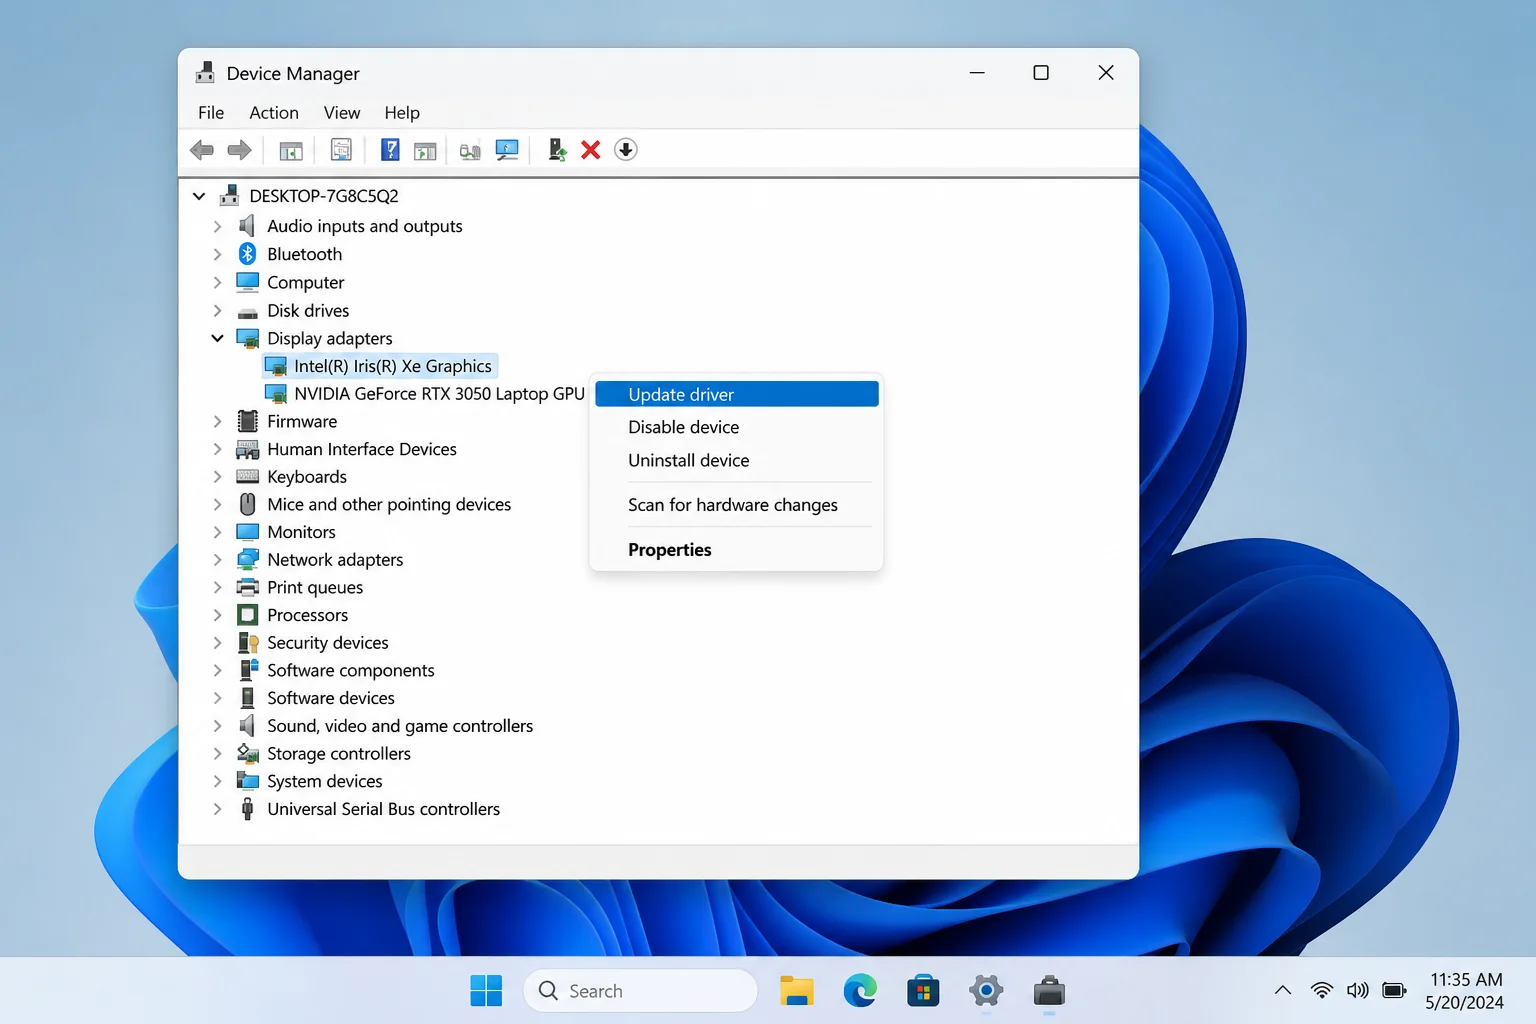1536x1024 pixels.
Task: Open the File menu
Action: tap(211, 113)
